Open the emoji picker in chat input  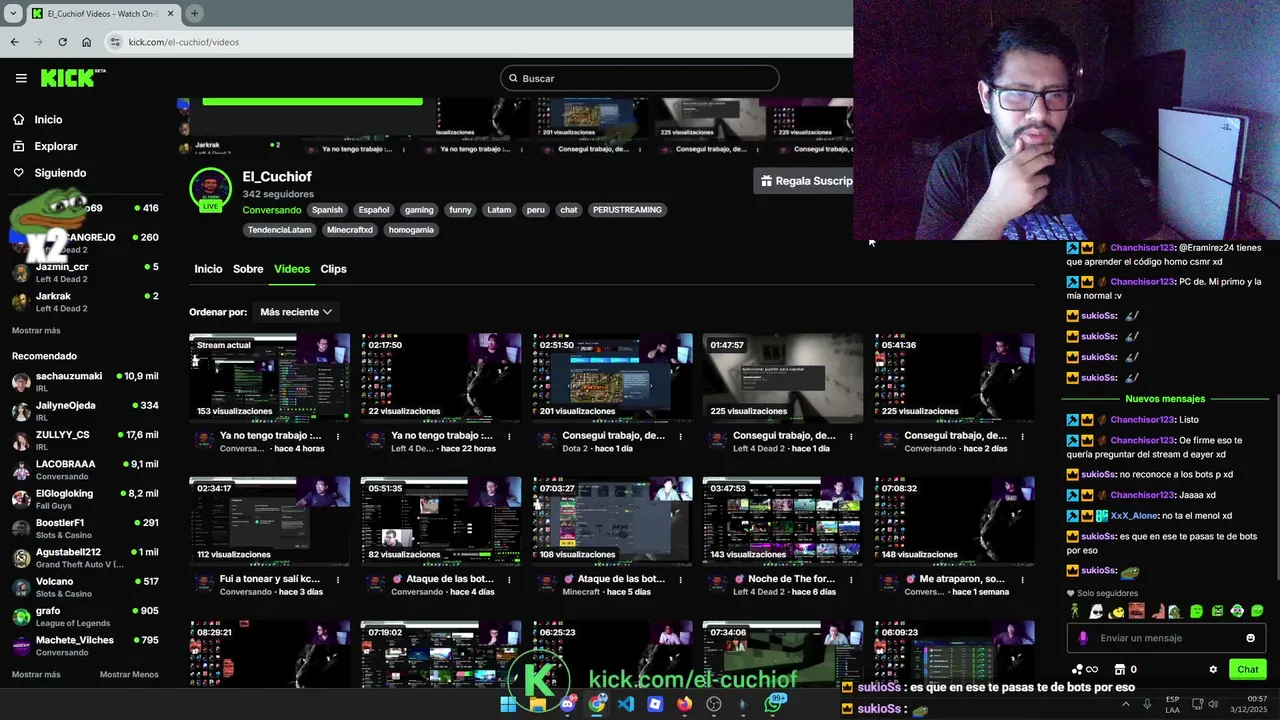pyautogui.click(x=1250, y=638)
